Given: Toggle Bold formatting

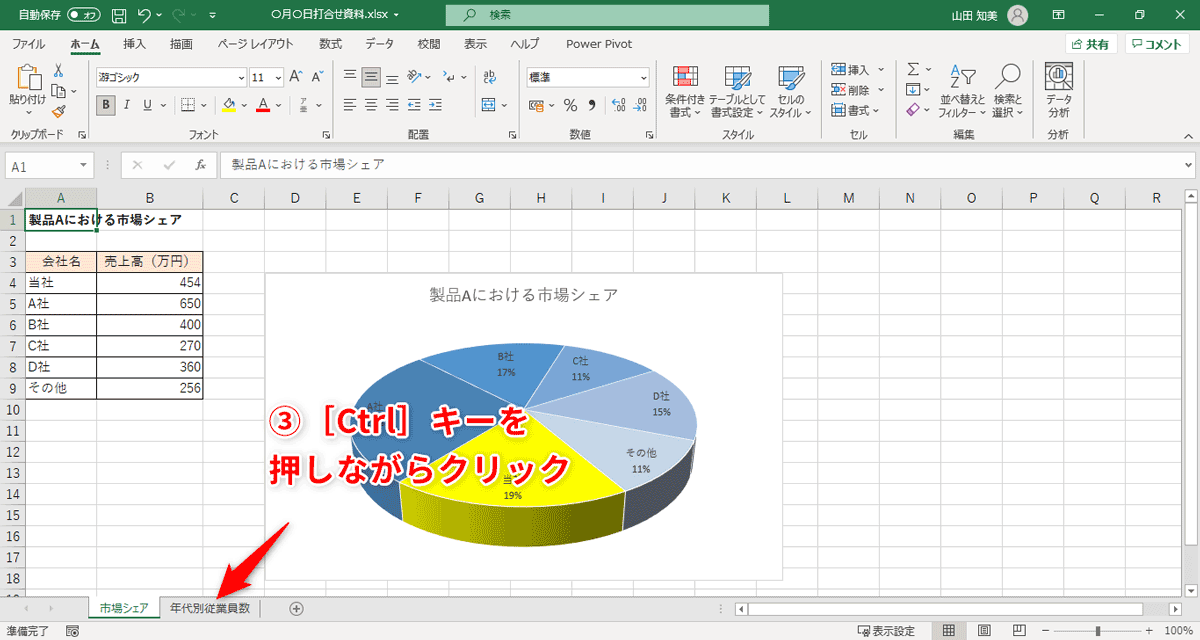Looking at the screenshot, I should point(105,104).
